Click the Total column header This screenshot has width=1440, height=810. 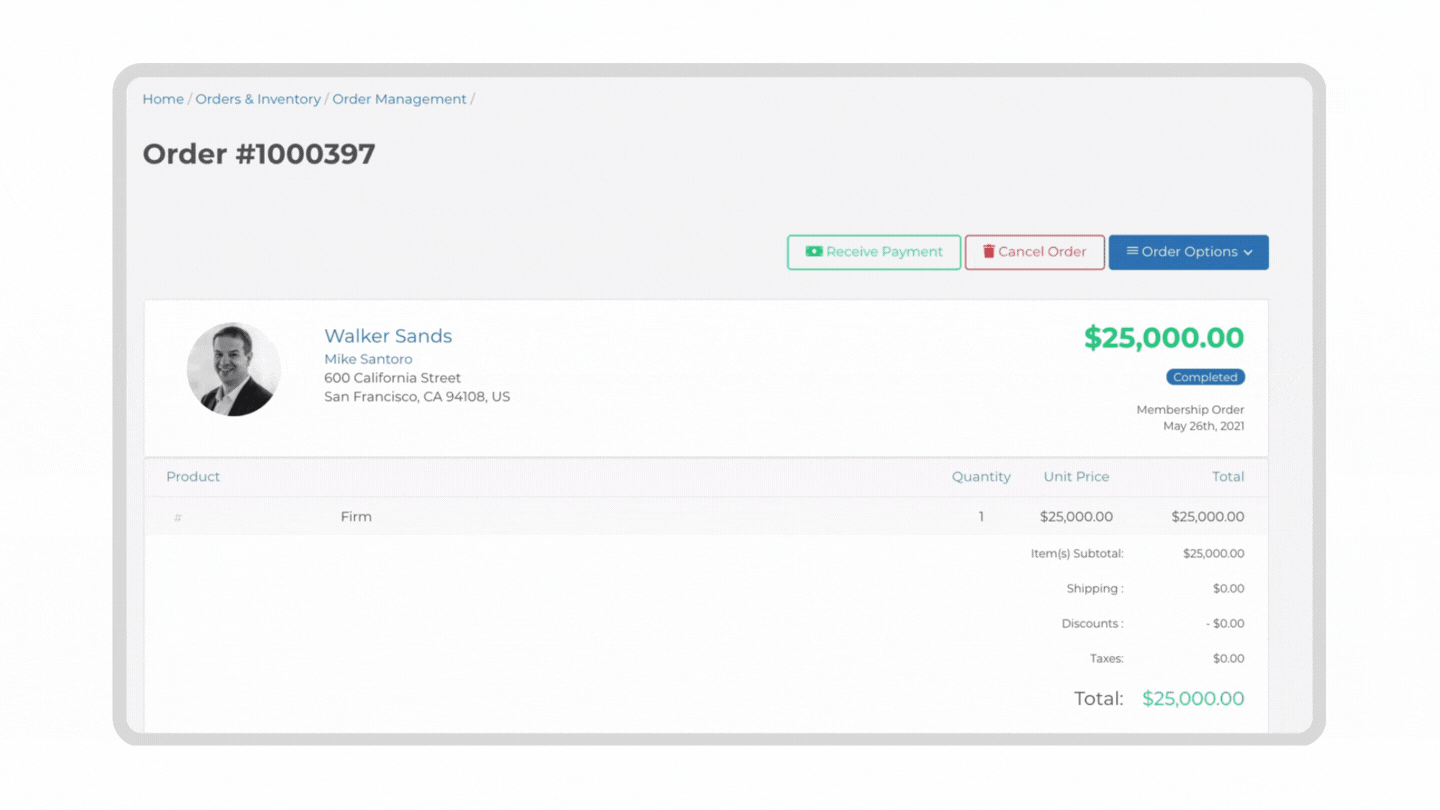[x=1228, y=477]
